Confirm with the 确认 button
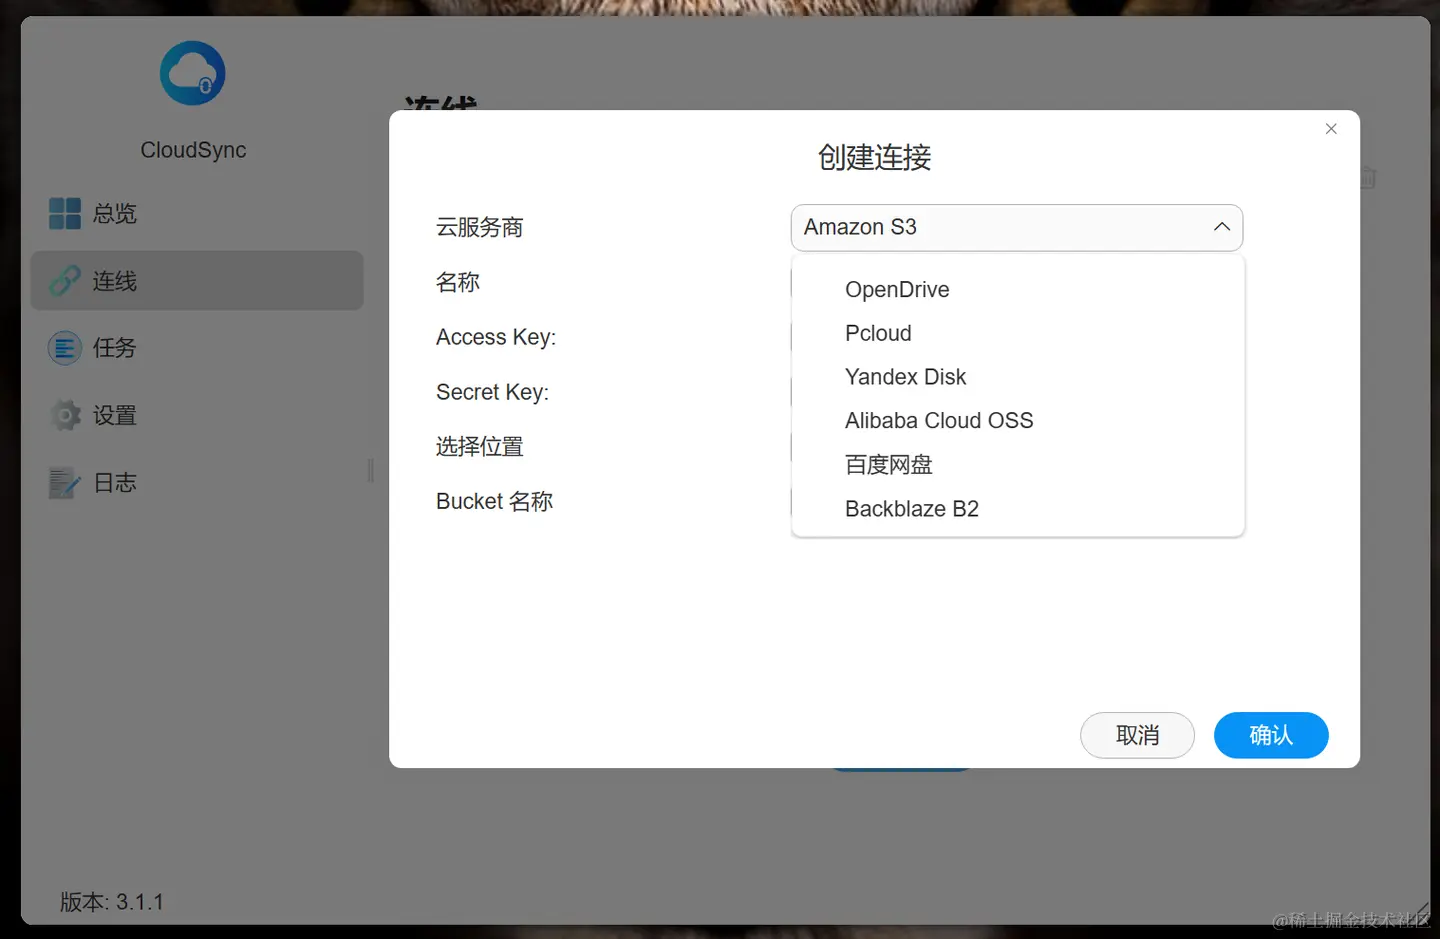This screenshot has height=939, width=1440. coord(1271,735)
